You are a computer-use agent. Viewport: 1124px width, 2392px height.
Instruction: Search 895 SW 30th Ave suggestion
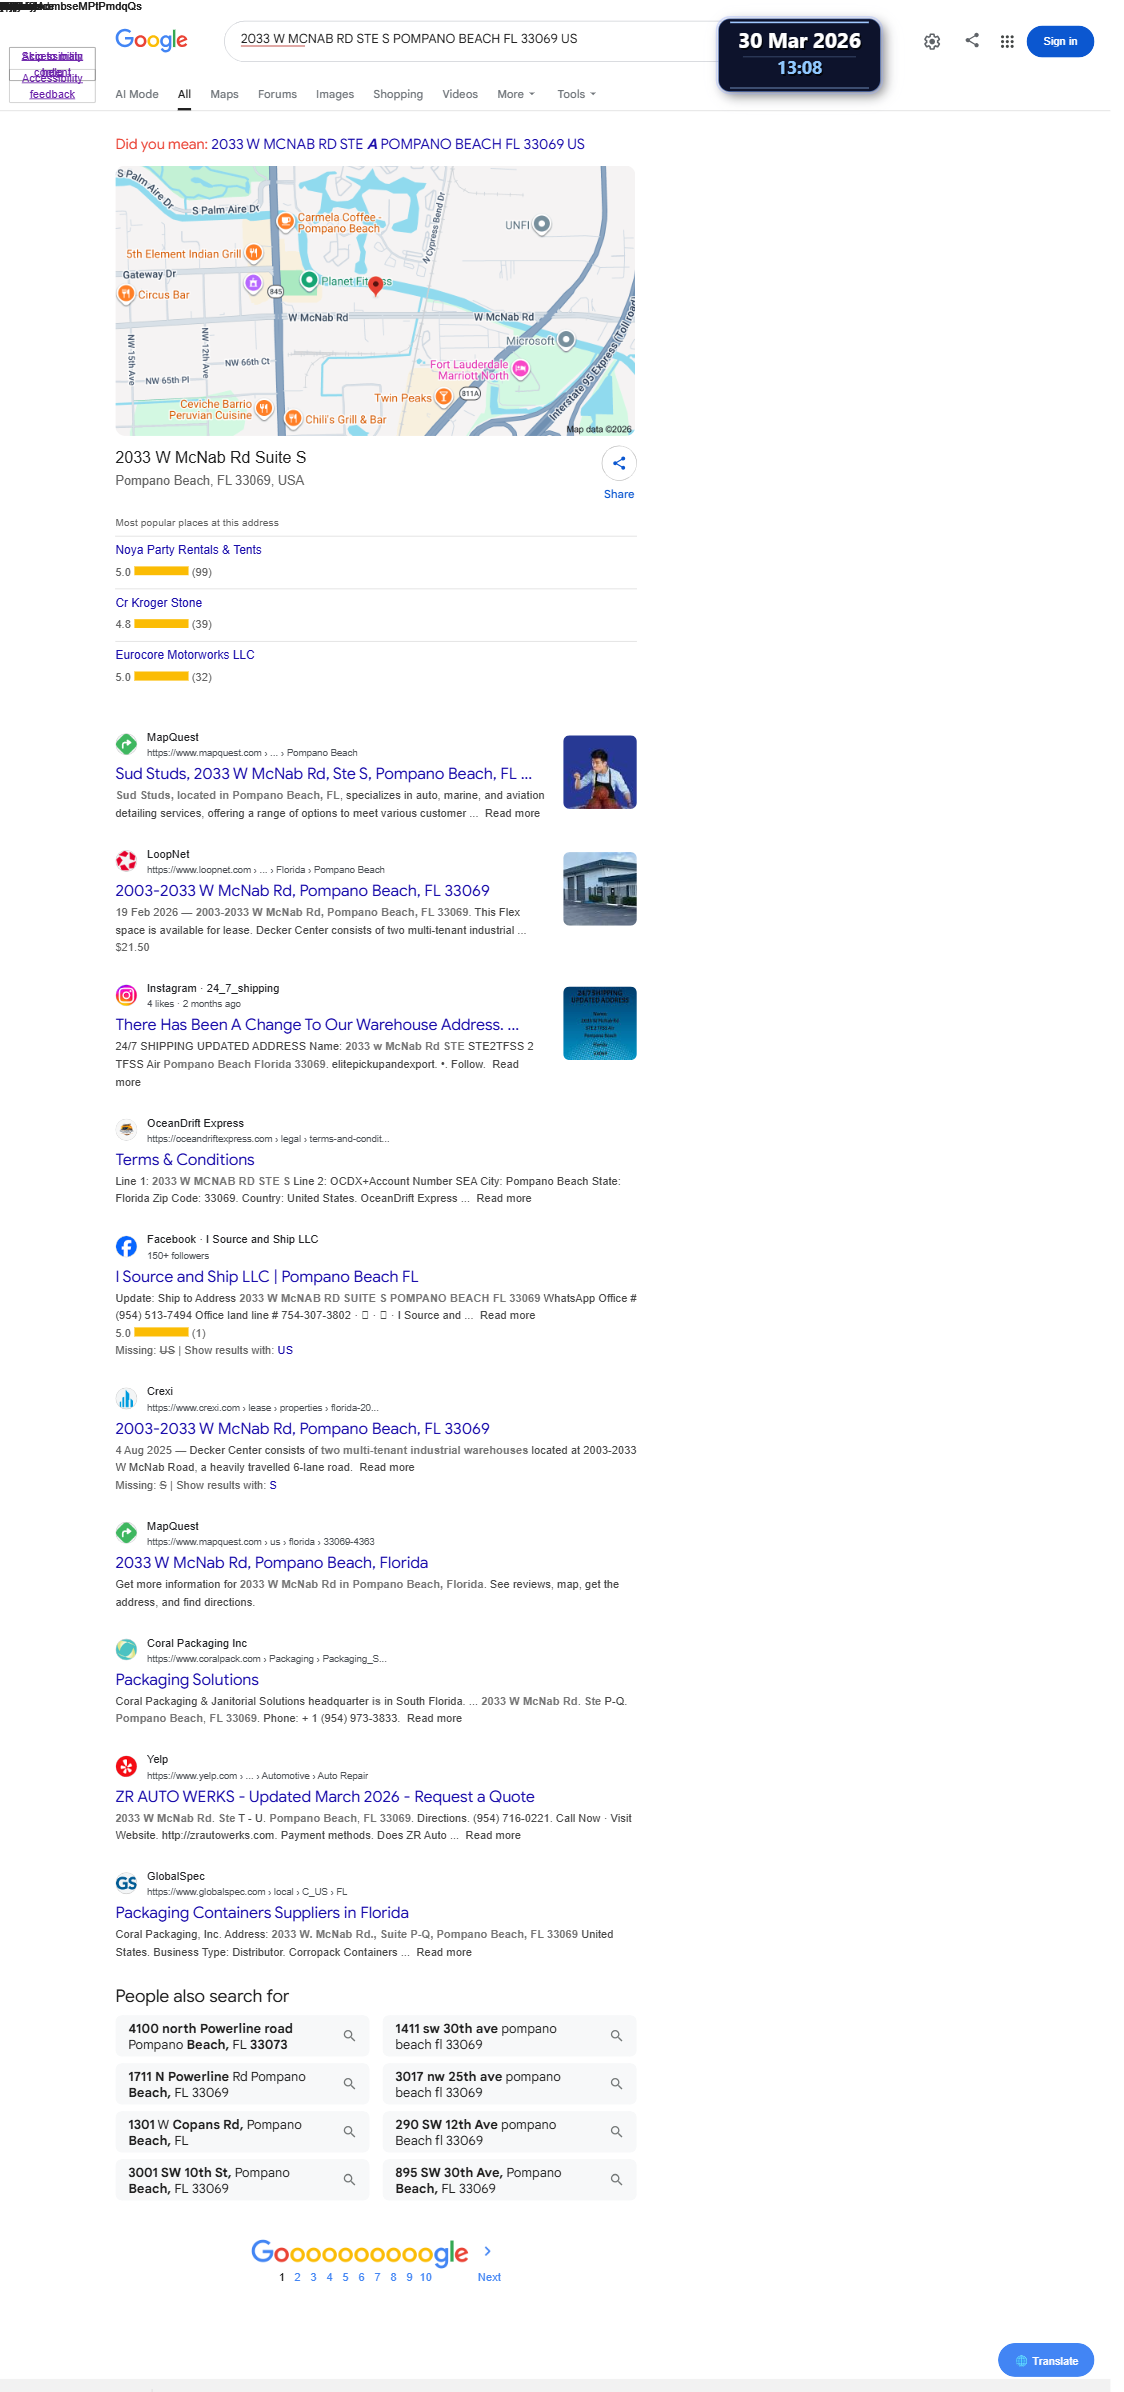(x=509, y=2180)
